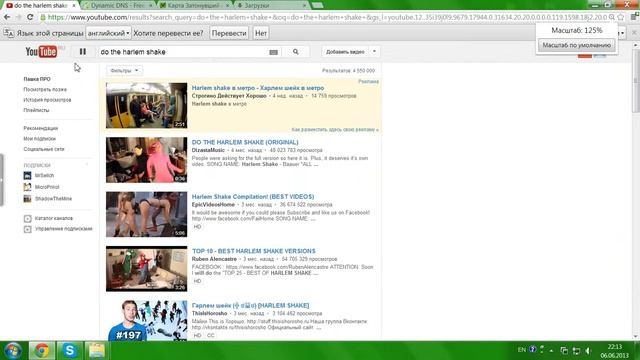Open a new tab button

(x=318, y=5)
